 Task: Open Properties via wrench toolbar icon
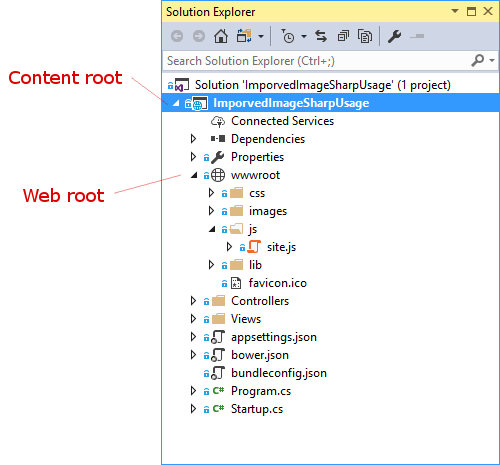pos(394,36)
